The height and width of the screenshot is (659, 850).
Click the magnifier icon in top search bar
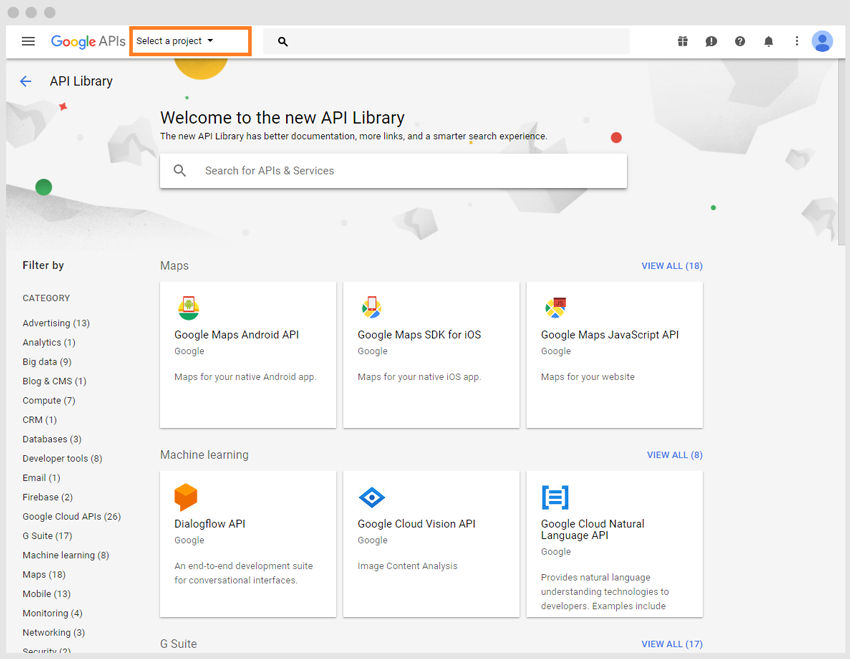282,41
